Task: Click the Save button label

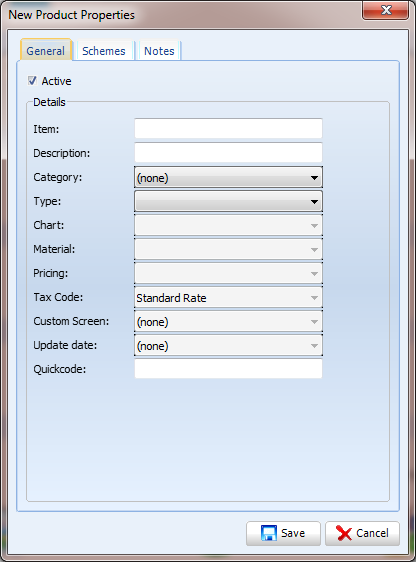Action: 293,533
